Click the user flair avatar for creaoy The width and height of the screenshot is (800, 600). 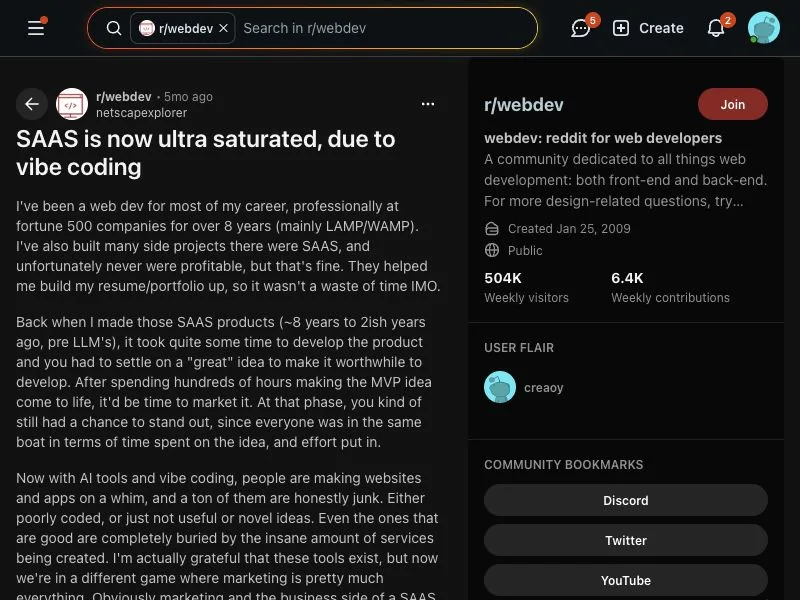[500, 387]
